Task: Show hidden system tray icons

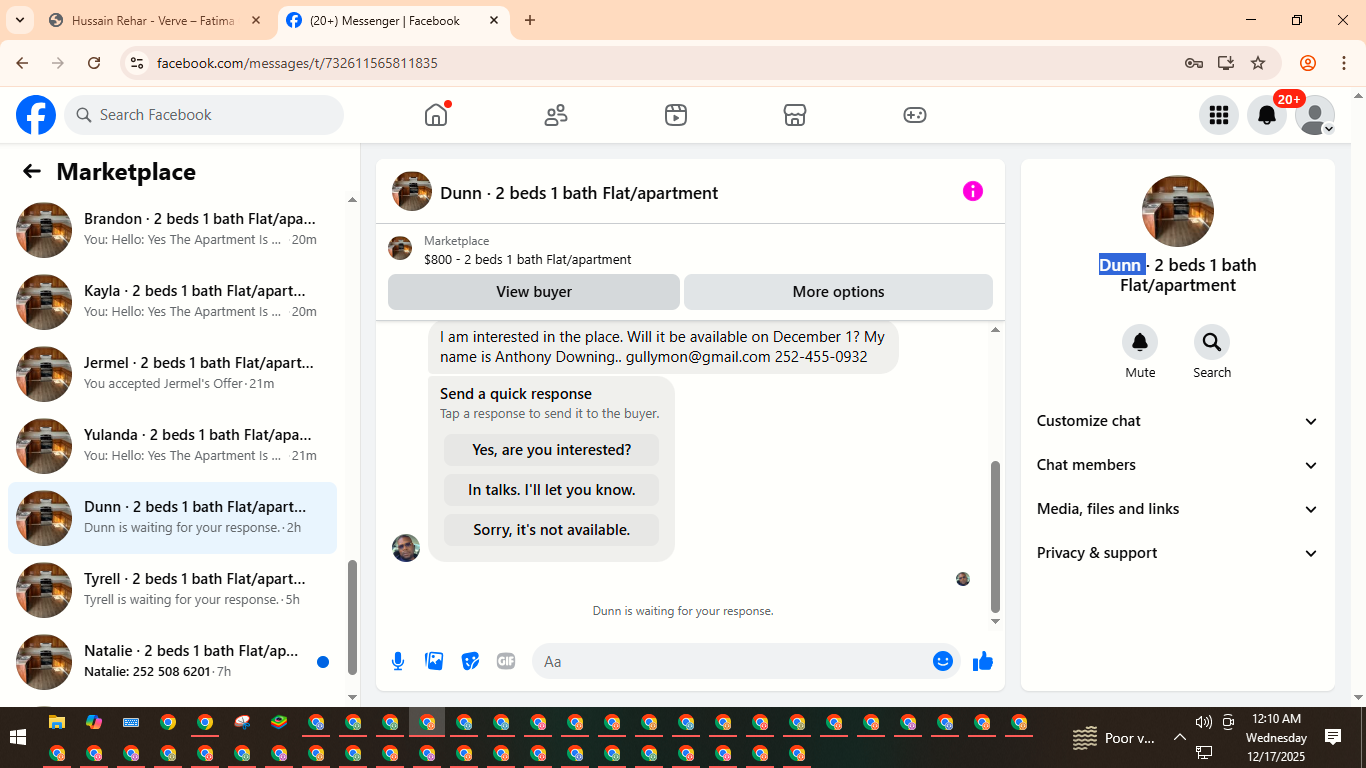Action: [x=1179, y=738]
